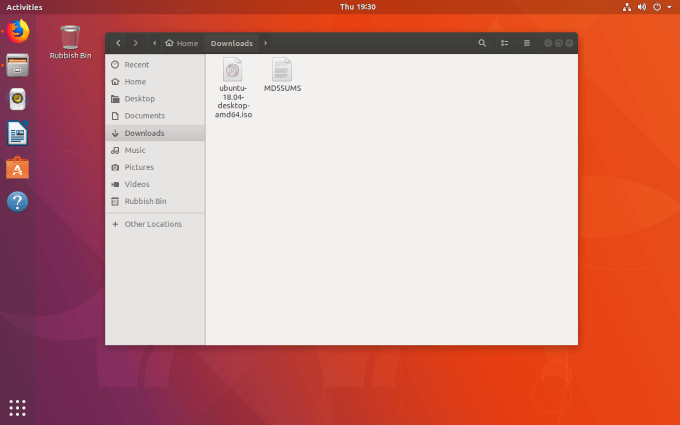Click the volume icon in top bar

point(642,7)
